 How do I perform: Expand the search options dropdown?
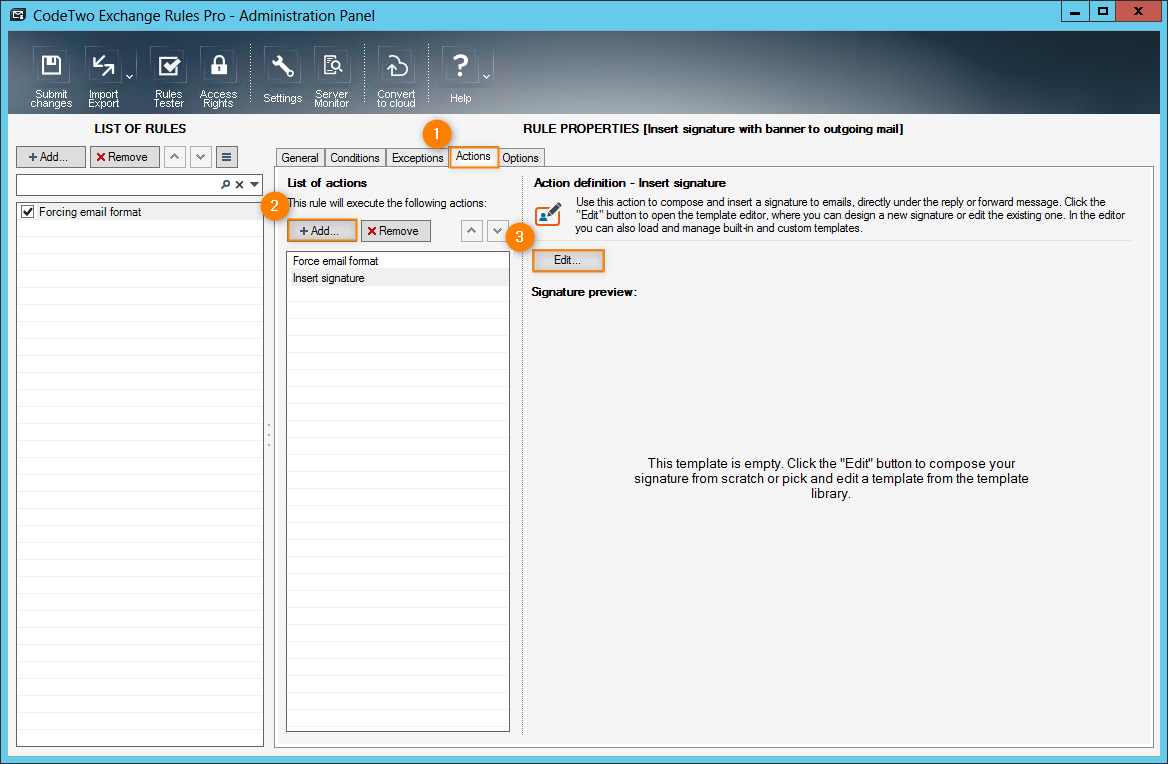(255, 185)
